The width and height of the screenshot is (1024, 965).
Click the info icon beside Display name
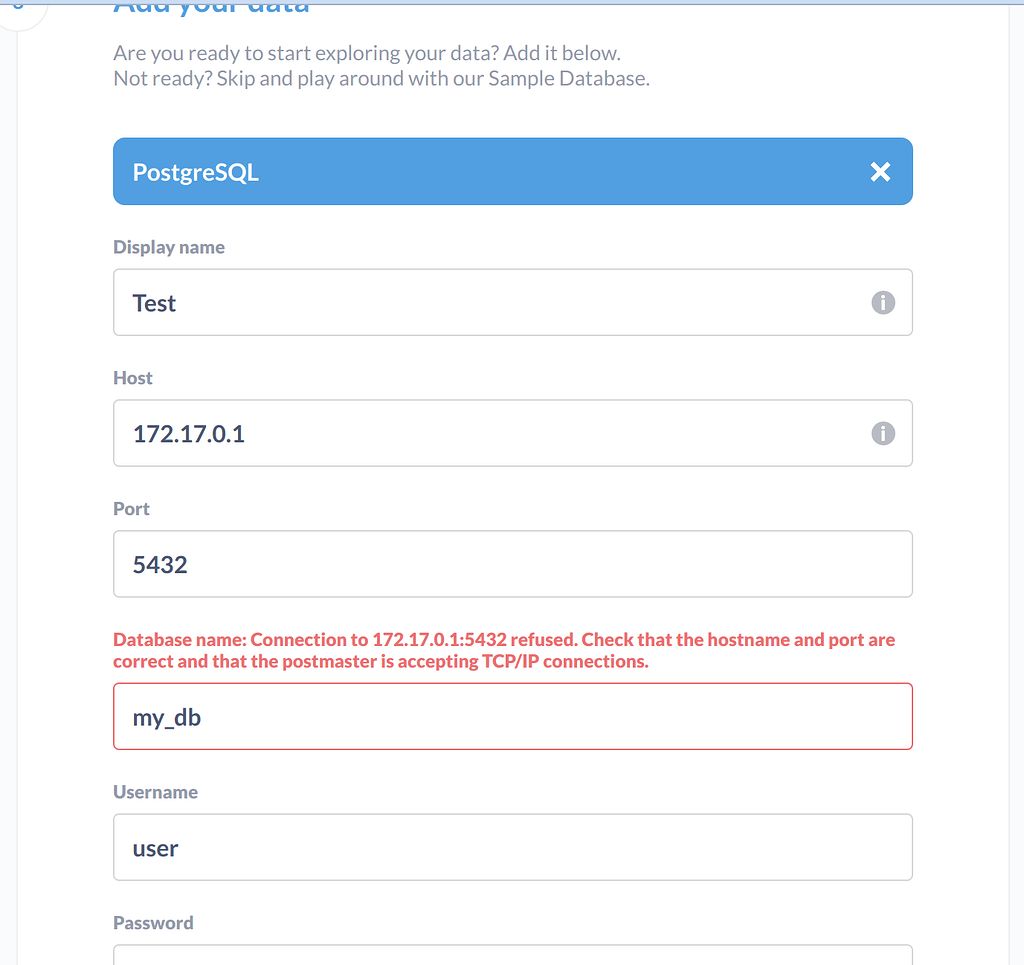point(883,302)
